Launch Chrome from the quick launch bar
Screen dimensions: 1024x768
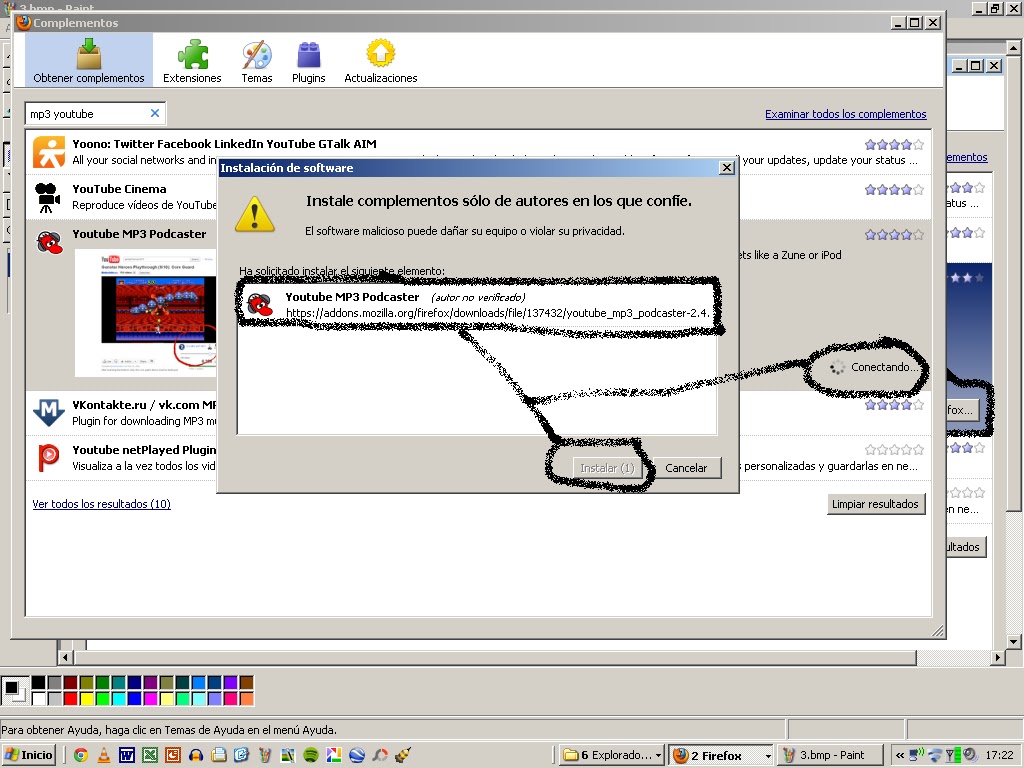click(x=80, y=755)
